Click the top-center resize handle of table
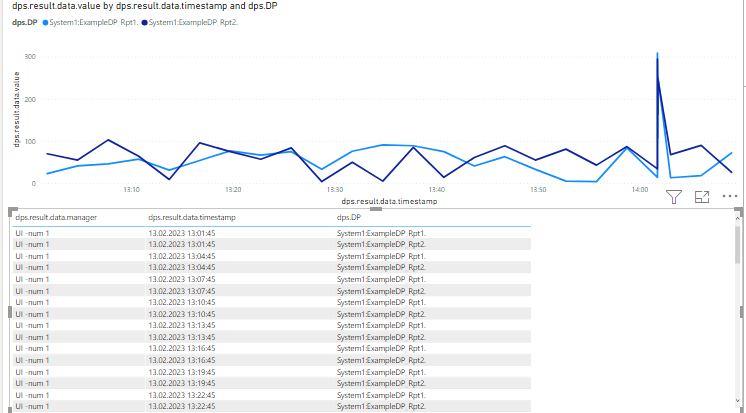This screenshot has height=413, width=746. pos(375,209)
